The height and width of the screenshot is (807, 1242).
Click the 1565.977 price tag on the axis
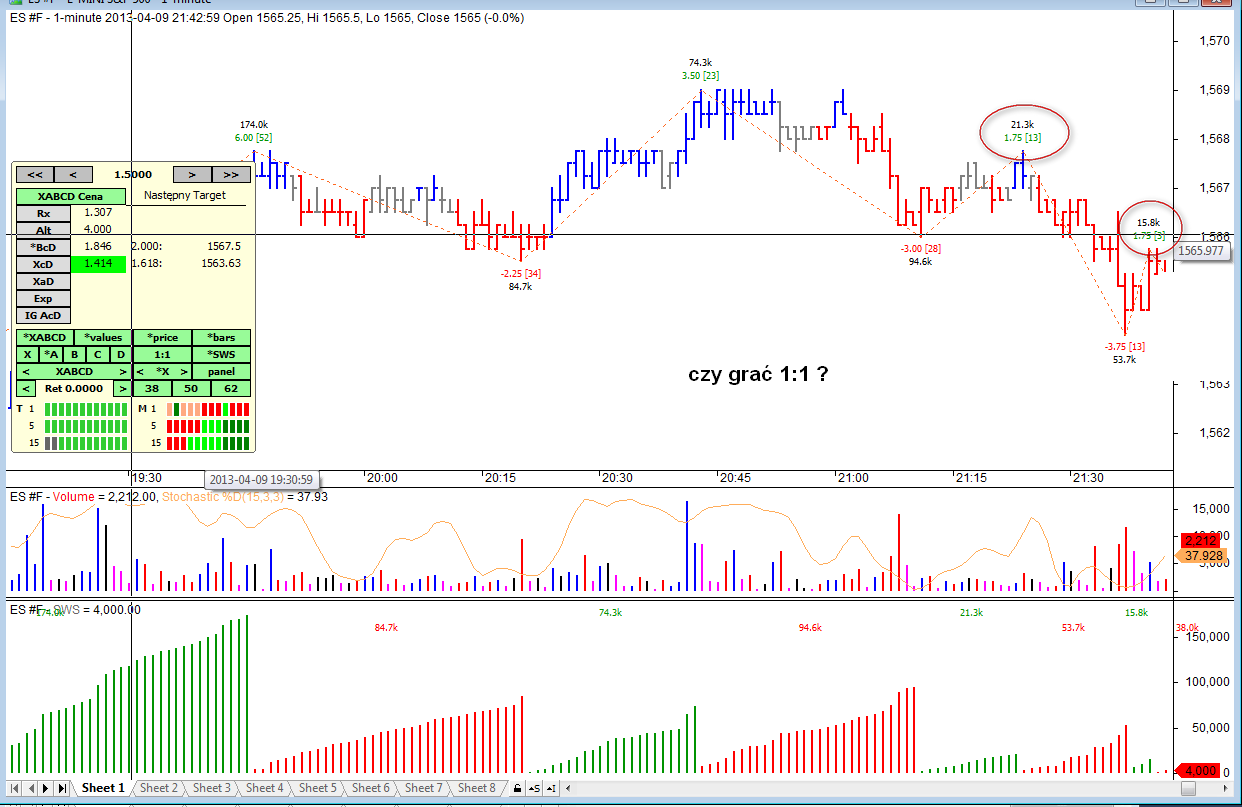[x=1201, y=252]
